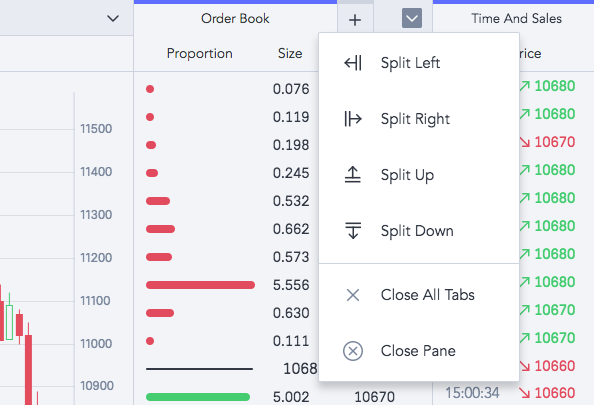This screenshot has width=594, height=405.
Task: Click the Split Down arrow icon
Action: tap(353, 231)
